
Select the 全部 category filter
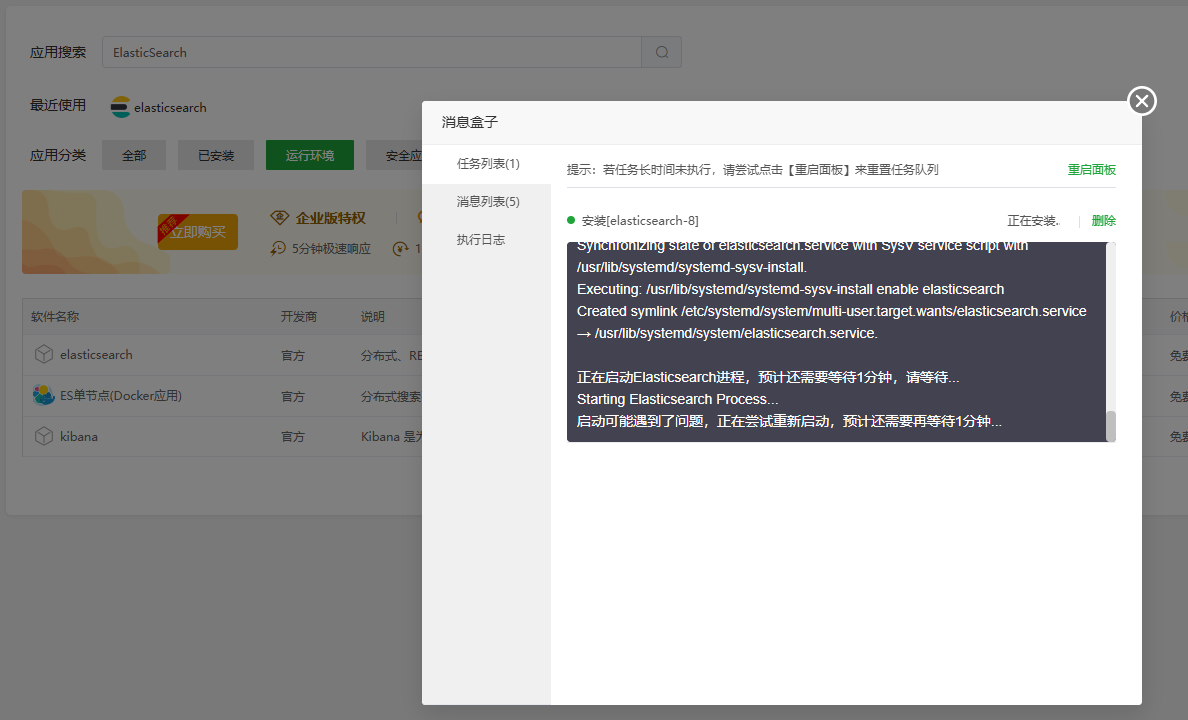click(x=134, y=155)
